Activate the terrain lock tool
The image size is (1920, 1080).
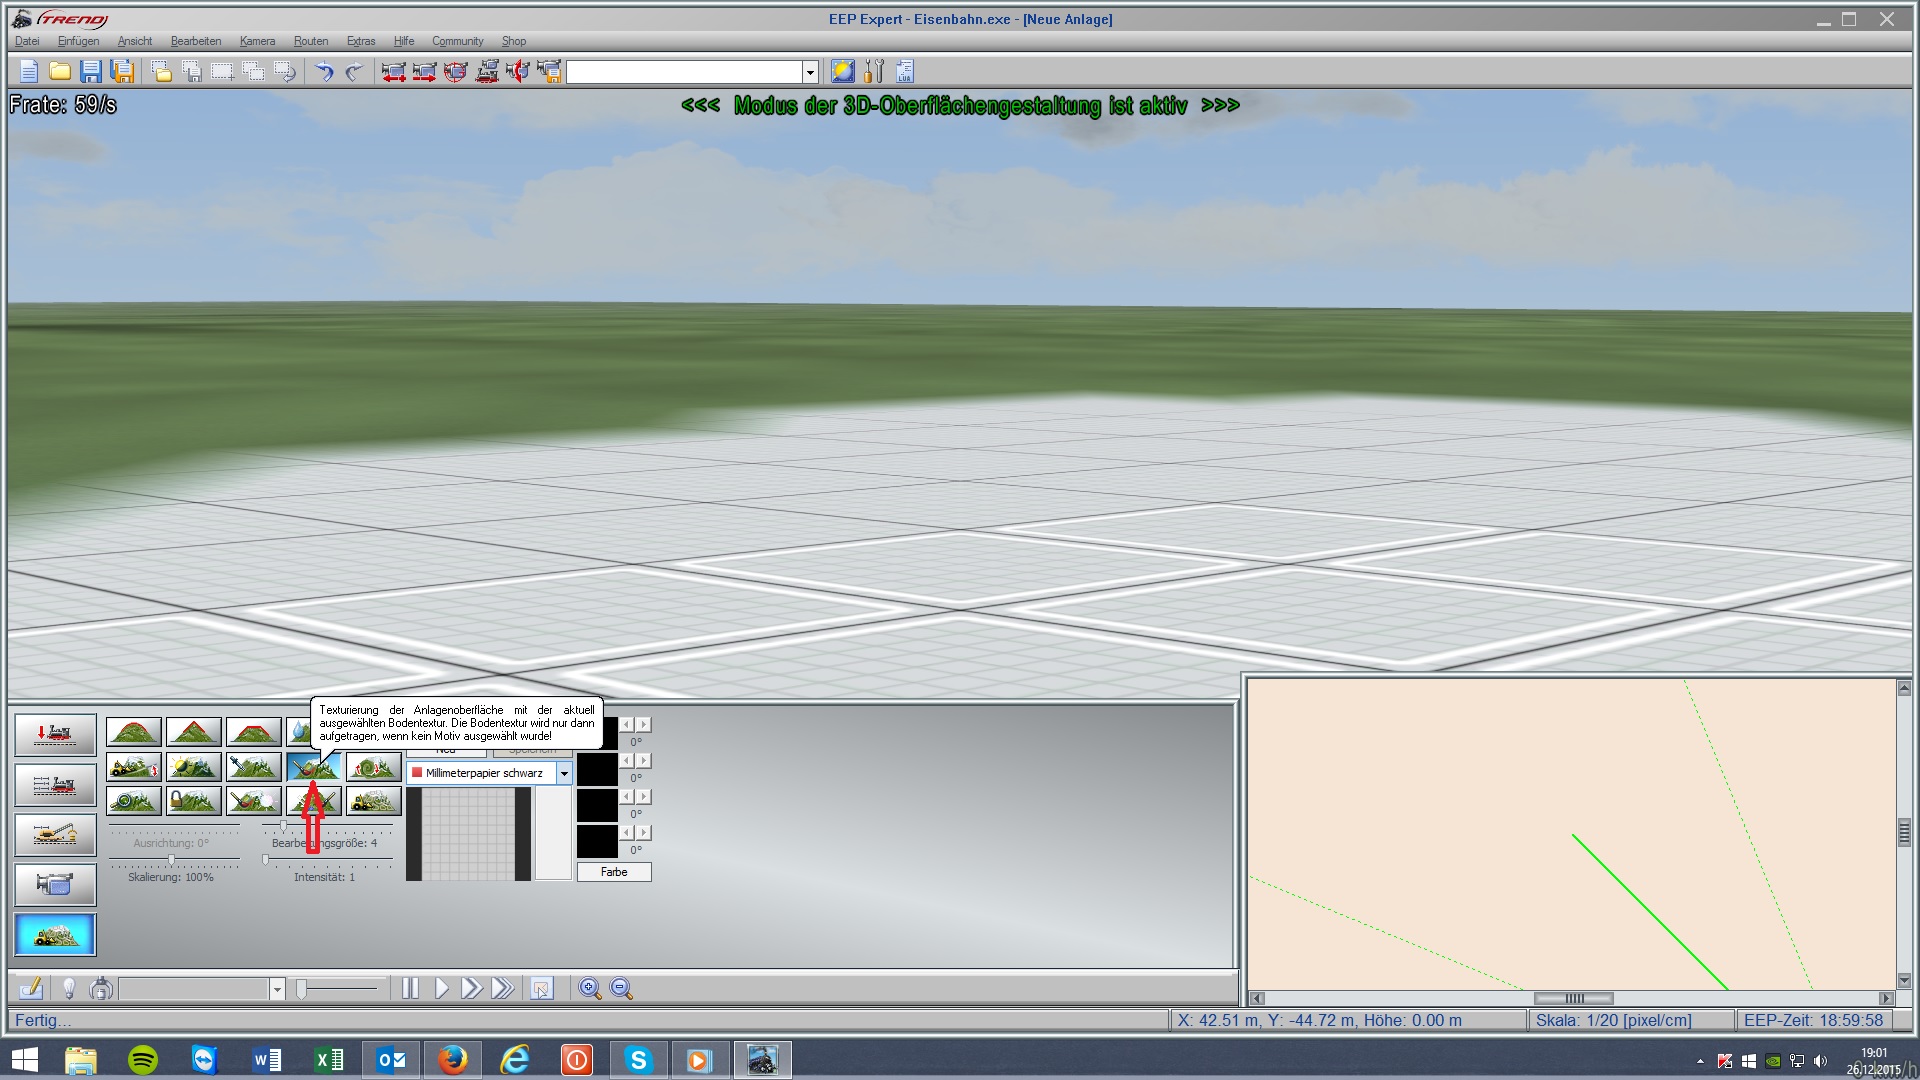pyautogui.click(x=193, y=801)
